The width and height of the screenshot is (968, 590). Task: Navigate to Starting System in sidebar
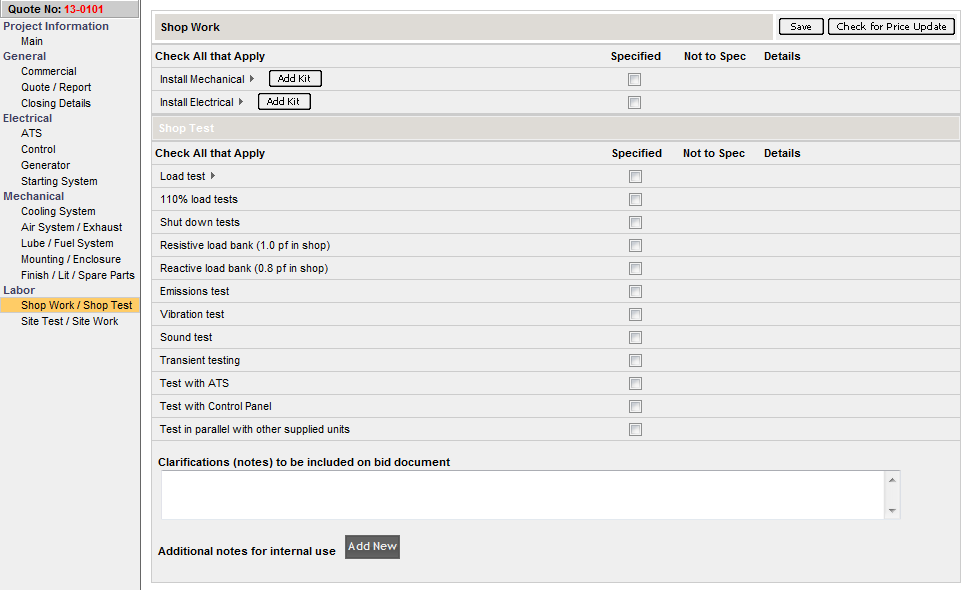tap(59, 181)
